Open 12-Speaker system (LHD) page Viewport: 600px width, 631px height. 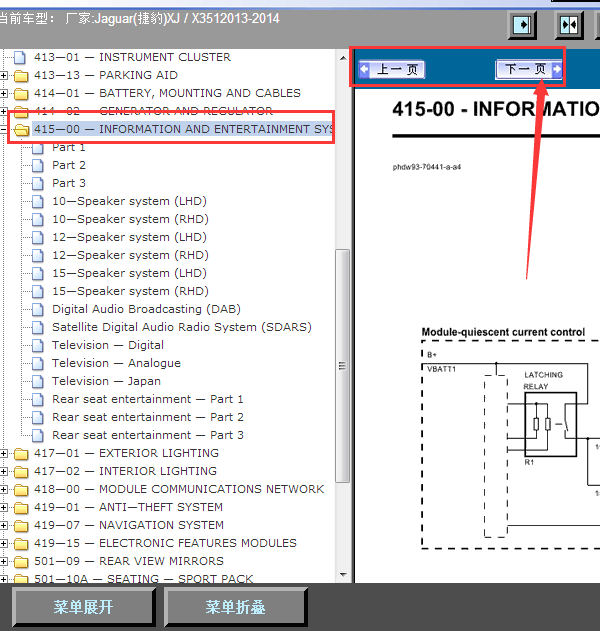coord(129,237)
